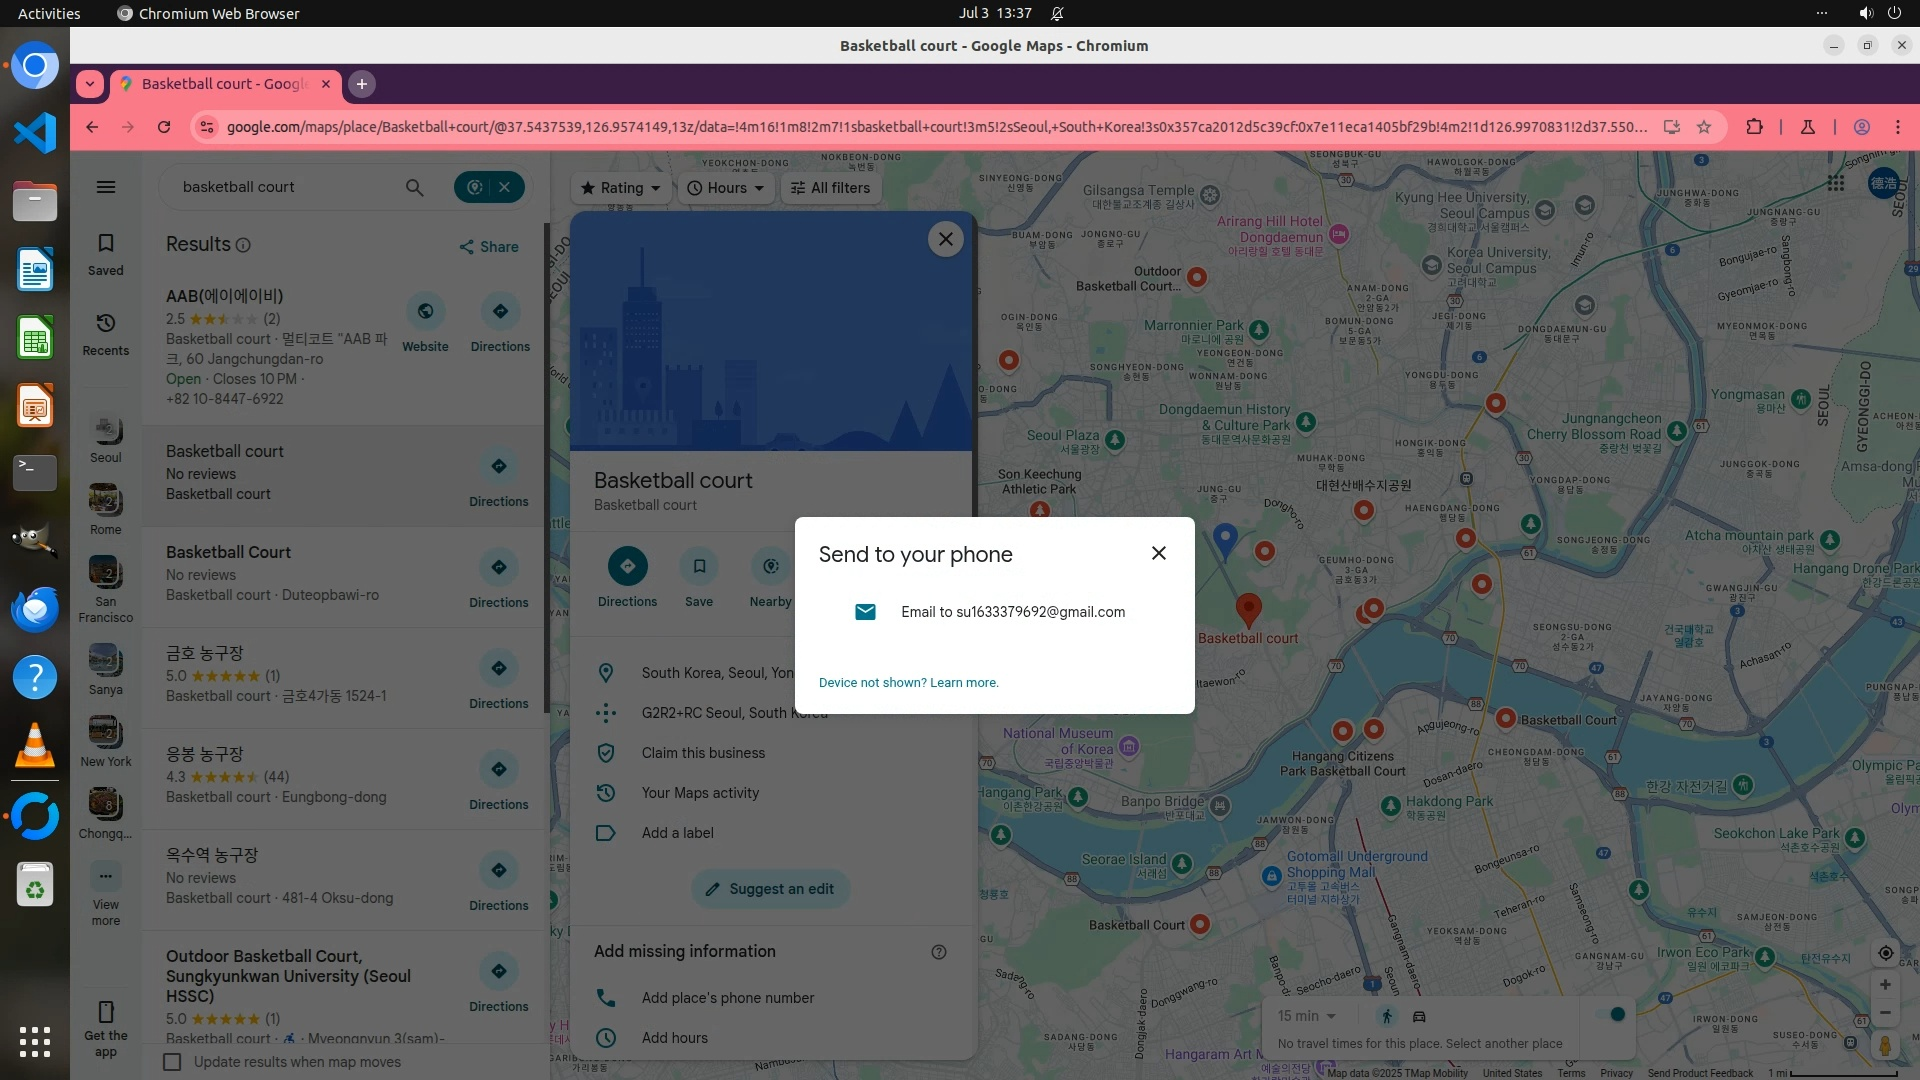Viewport: 1920px width, 1080px height.
Task: Open the Maps hamburger menu
Action: [x=106, y=187]
